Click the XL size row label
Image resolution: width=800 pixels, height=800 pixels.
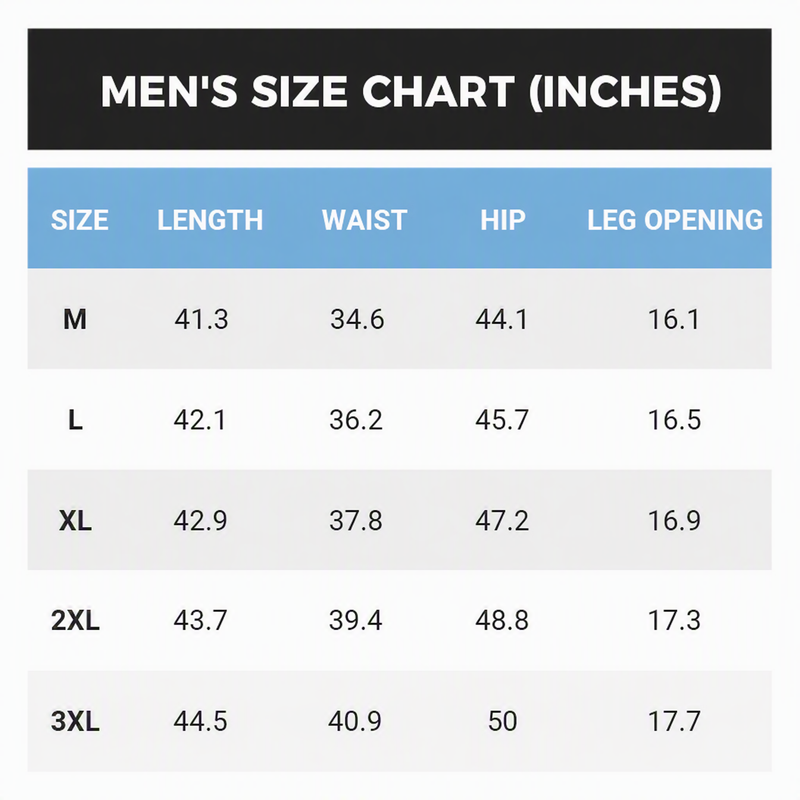coord(76,521)
